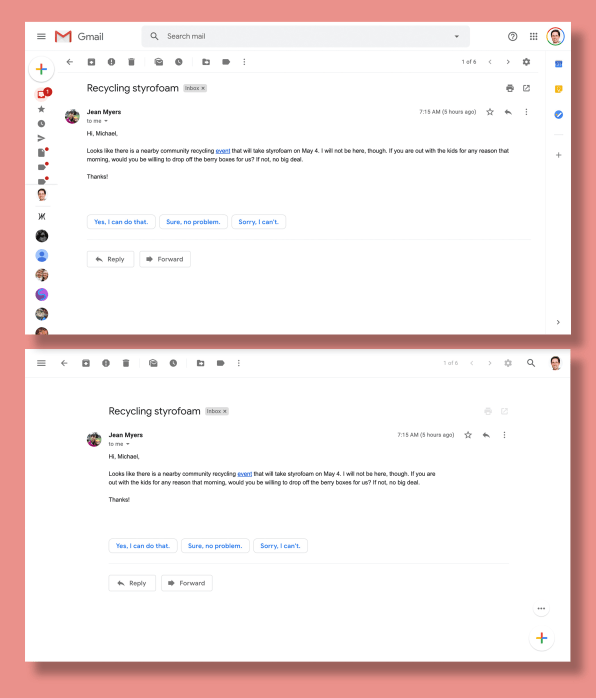This screenshot has width=596, height=698.
Task: Open Google Tasks in the side panel
Action: (558, 114)
